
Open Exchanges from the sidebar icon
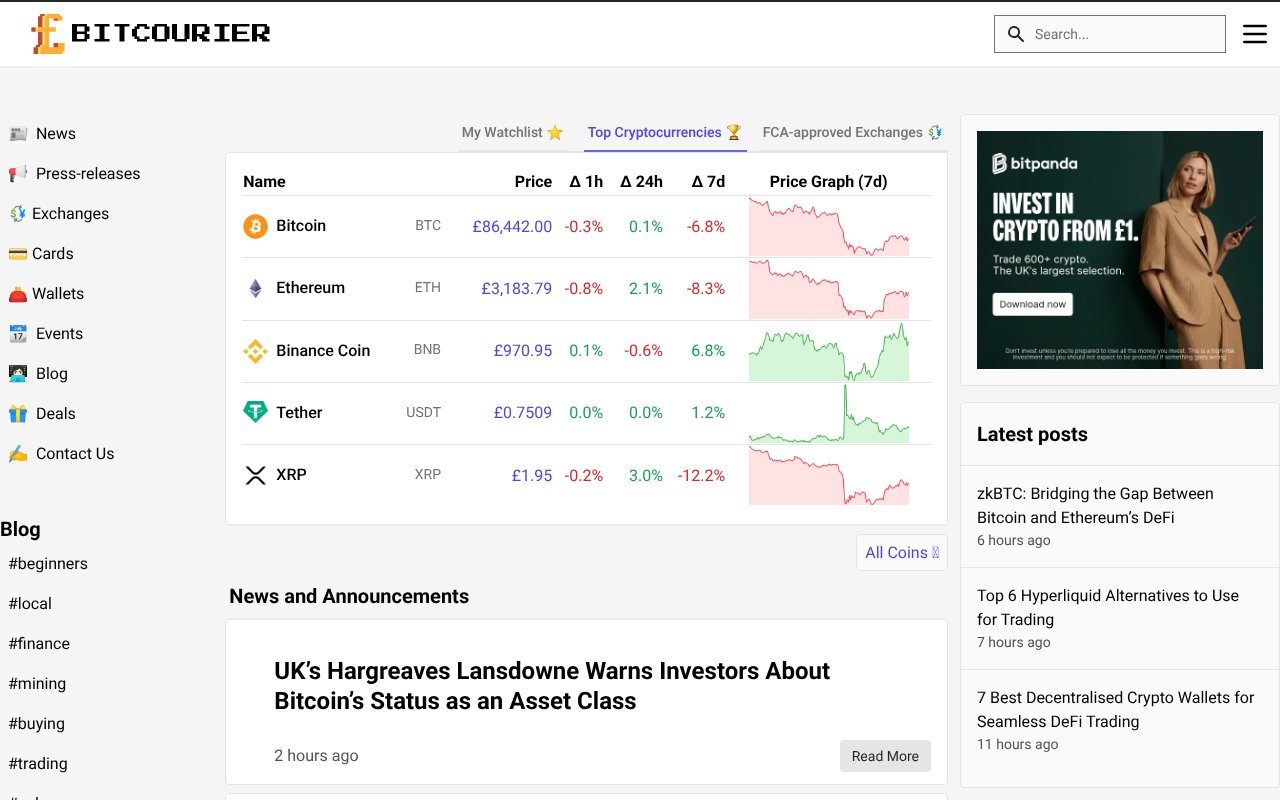(18, 213)
